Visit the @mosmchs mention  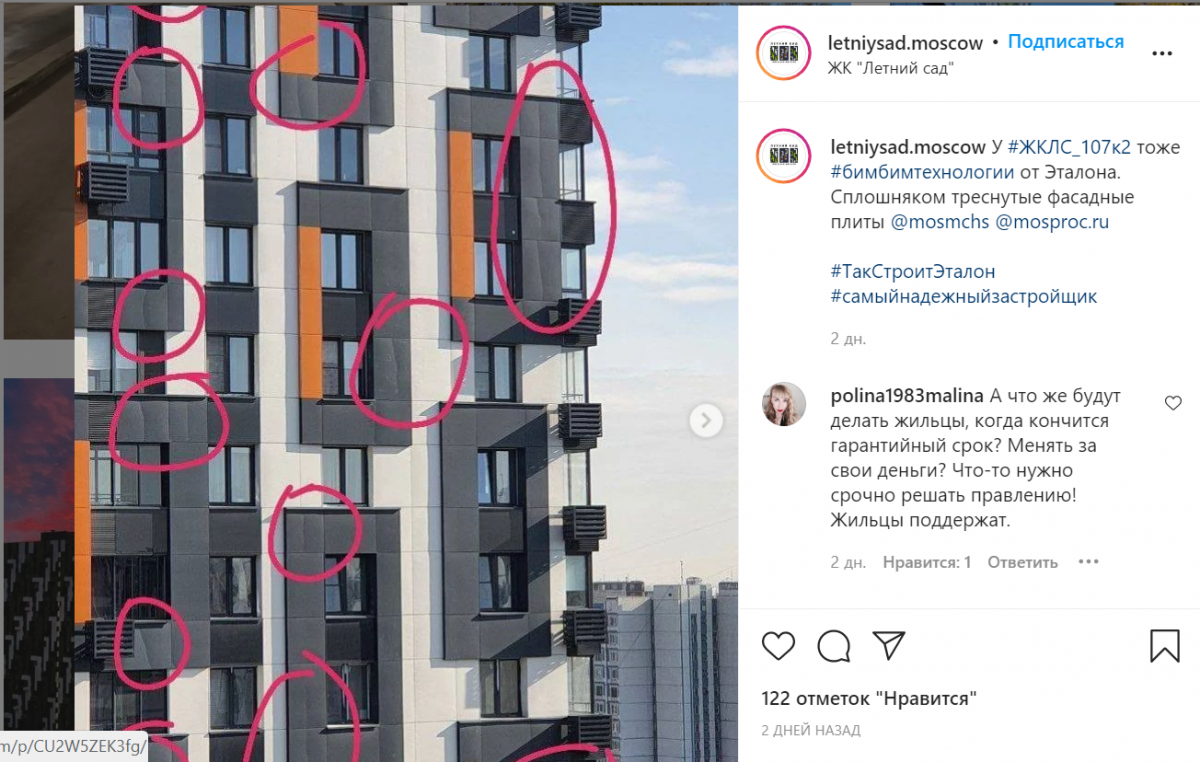940,222
